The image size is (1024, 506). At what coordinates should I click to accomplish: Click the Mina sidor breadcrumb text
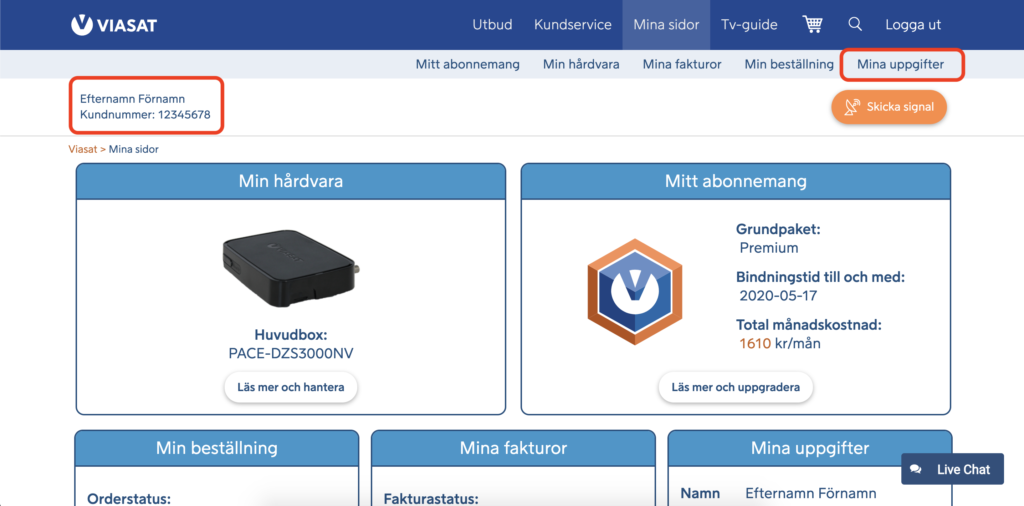134,150
